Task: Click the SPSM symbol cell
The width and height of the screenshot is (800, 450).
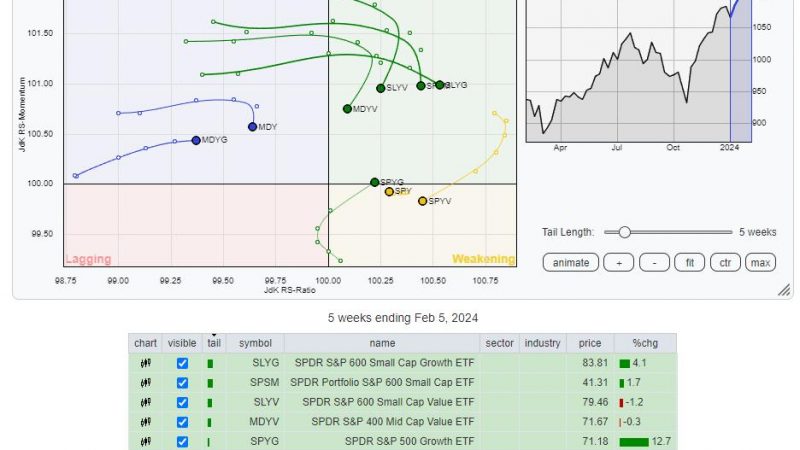Action: pyautogui.click(x=264, y=383)
